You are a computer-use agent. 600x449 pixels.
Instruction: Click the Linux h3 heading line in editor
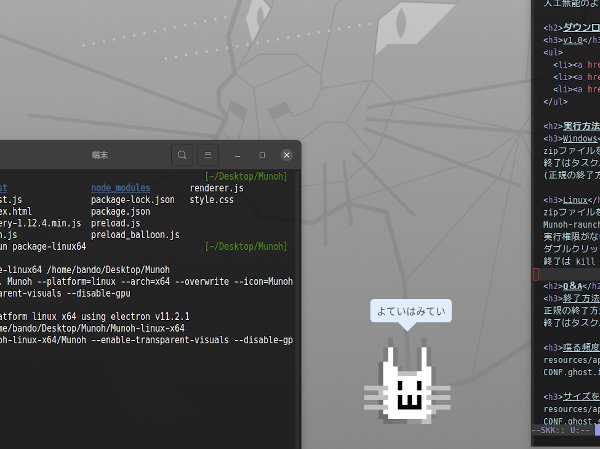[566, 200]
